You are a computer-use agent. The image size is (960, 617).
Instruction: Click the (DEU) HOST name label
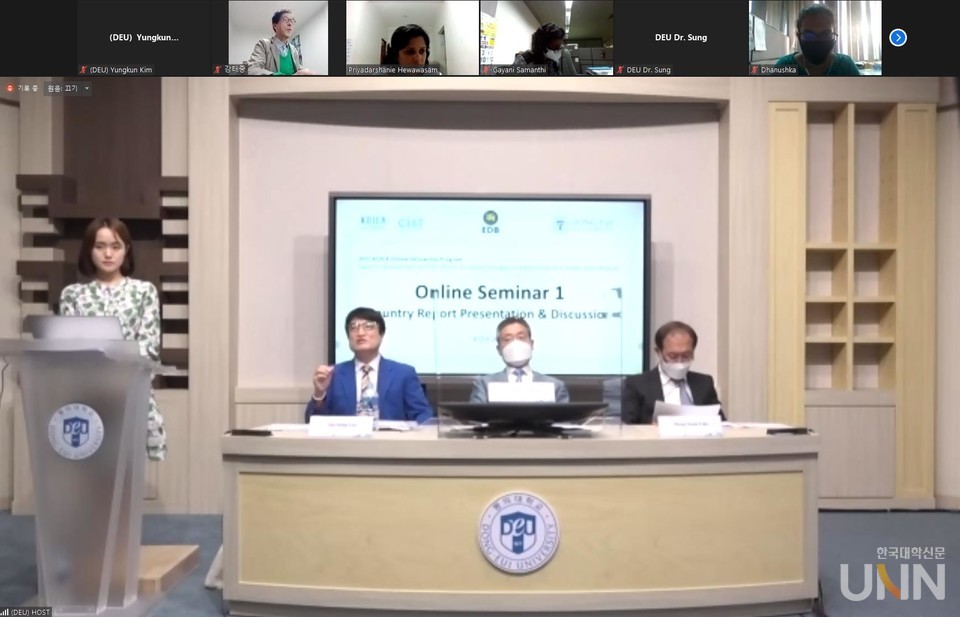30,611
